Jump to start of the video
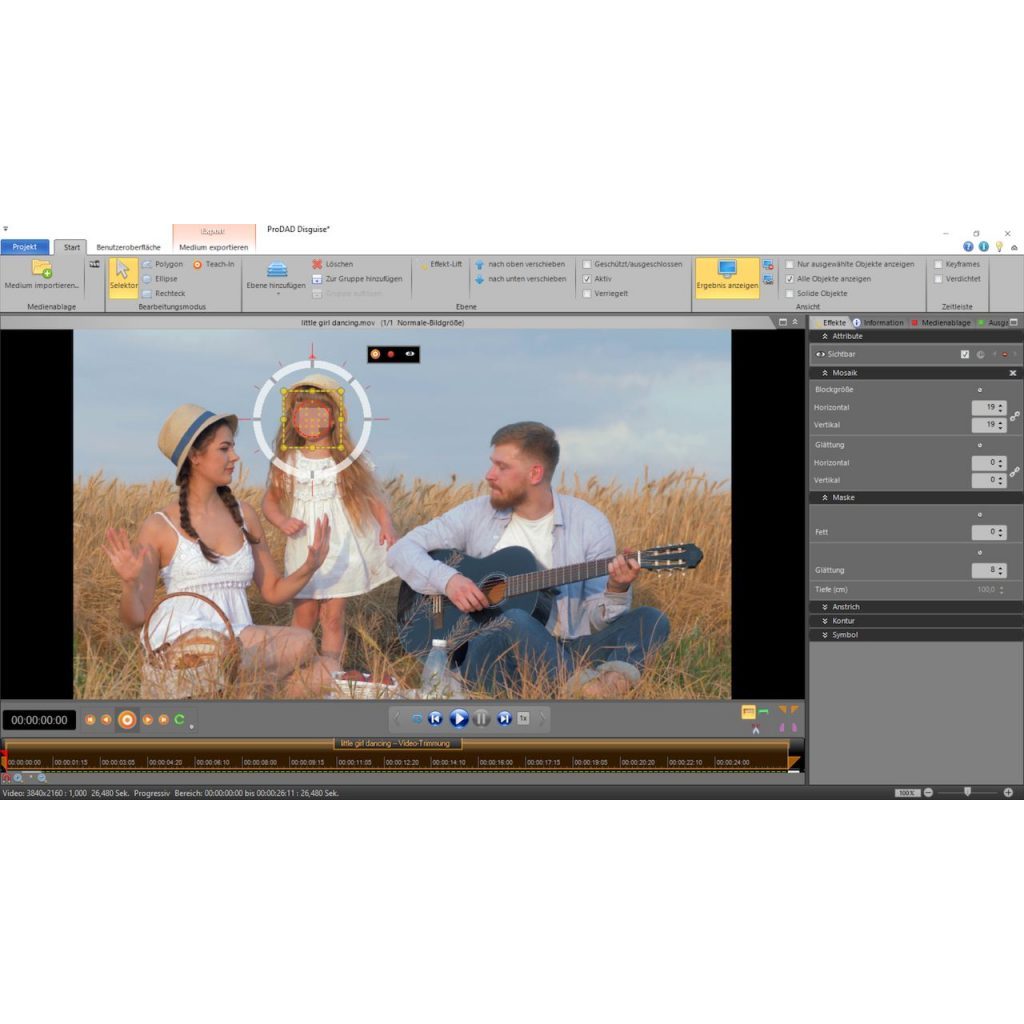The height and width of the screenshot is (1024, 1024). [435, 718]
